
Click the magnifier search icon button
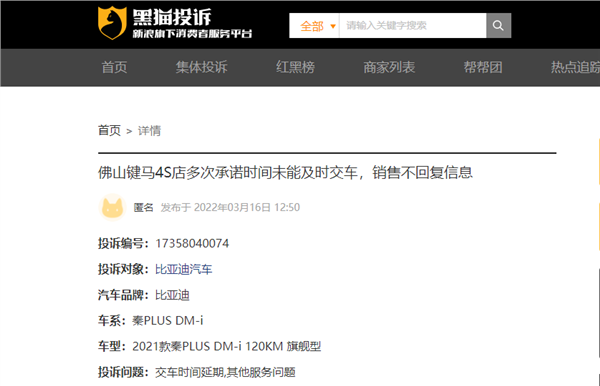(x=498, y=26)
